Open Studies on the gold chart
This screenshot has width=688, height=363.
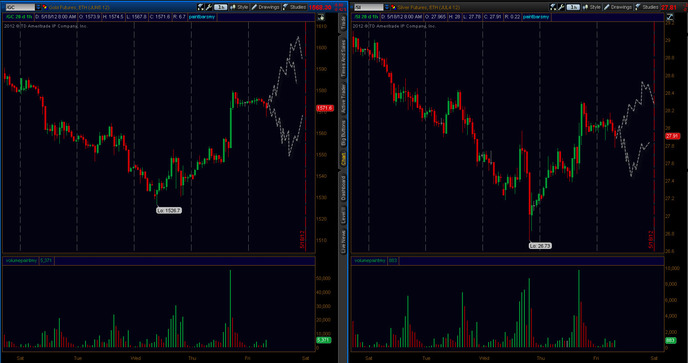click(x=294, y=7)
